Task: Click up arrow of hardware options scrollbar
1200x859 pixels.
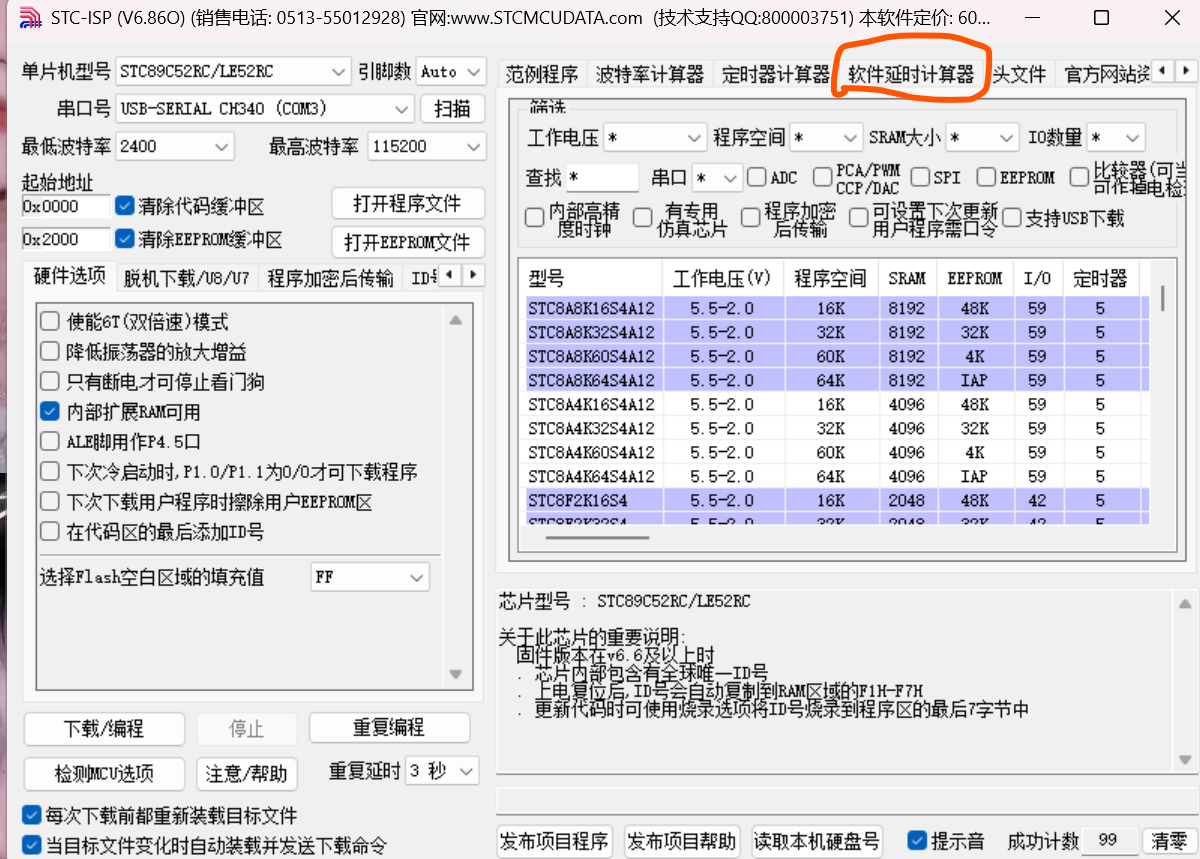Action: (x=455, y=321)
